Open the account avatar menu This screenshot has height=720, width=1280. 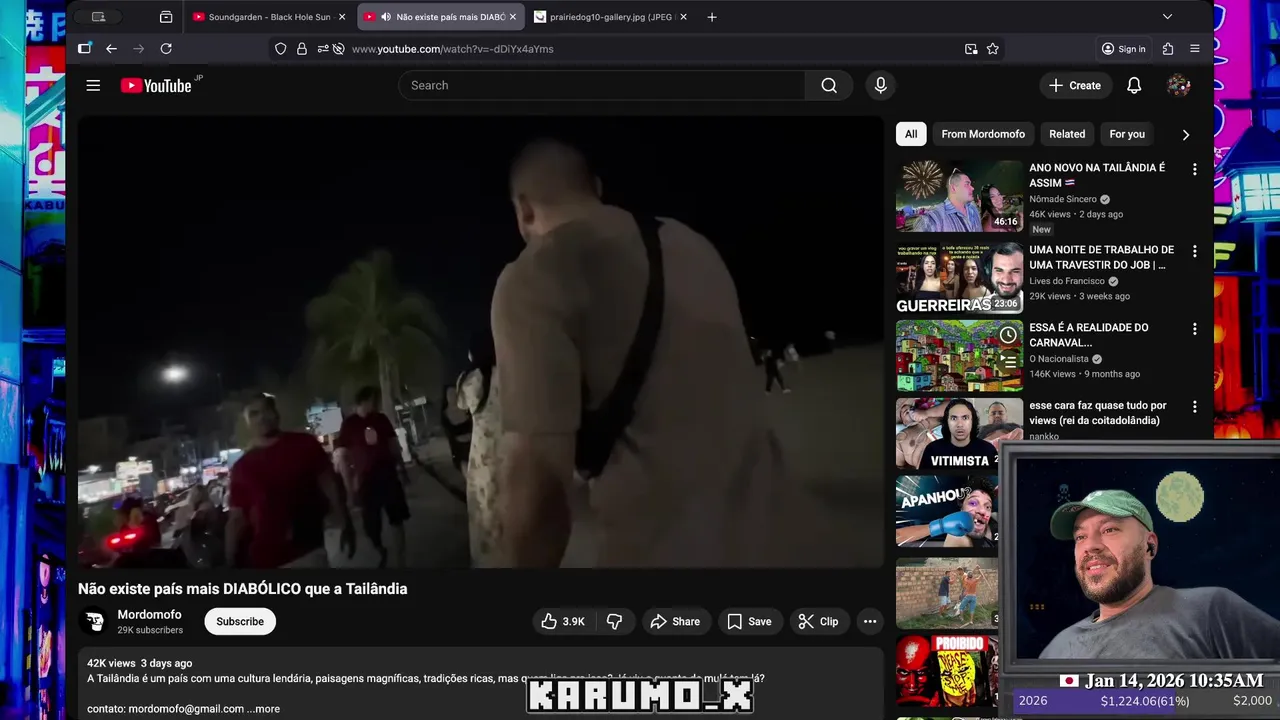pyautogui.click(x=1178, y=85)
